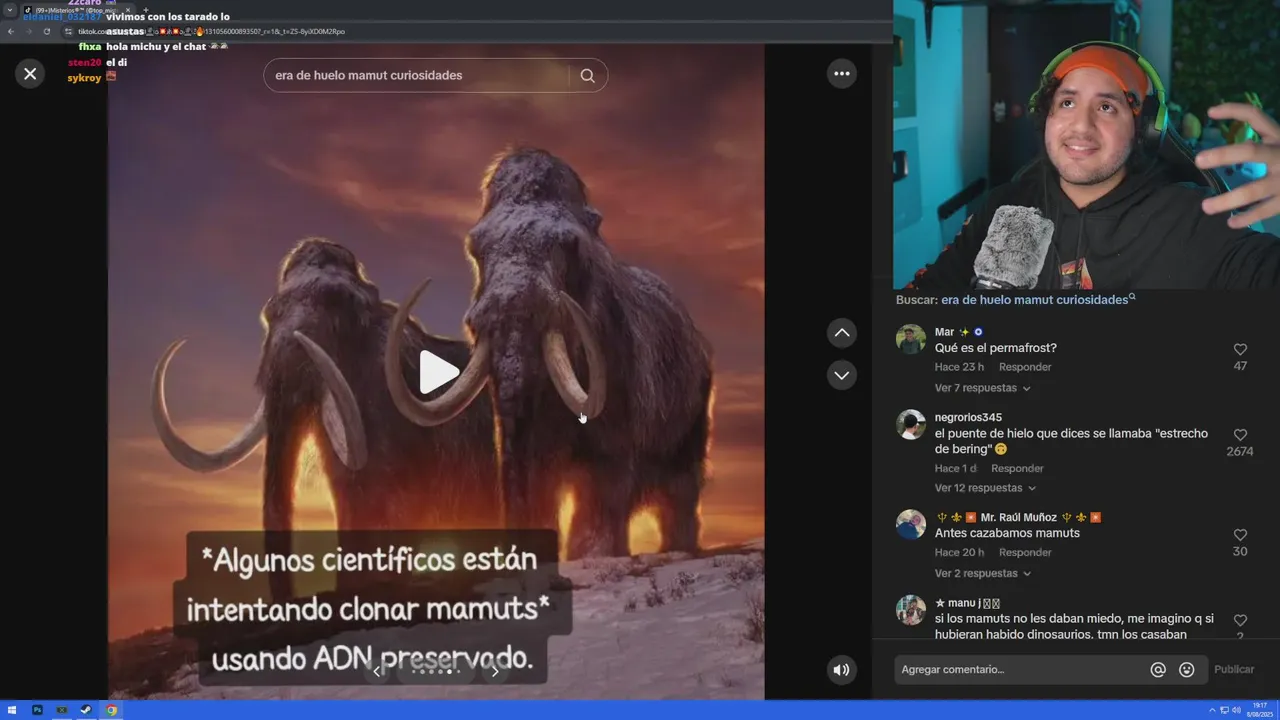1280x720 pixels.
Task: Click the Publicar button
Action: point(1234,670)
